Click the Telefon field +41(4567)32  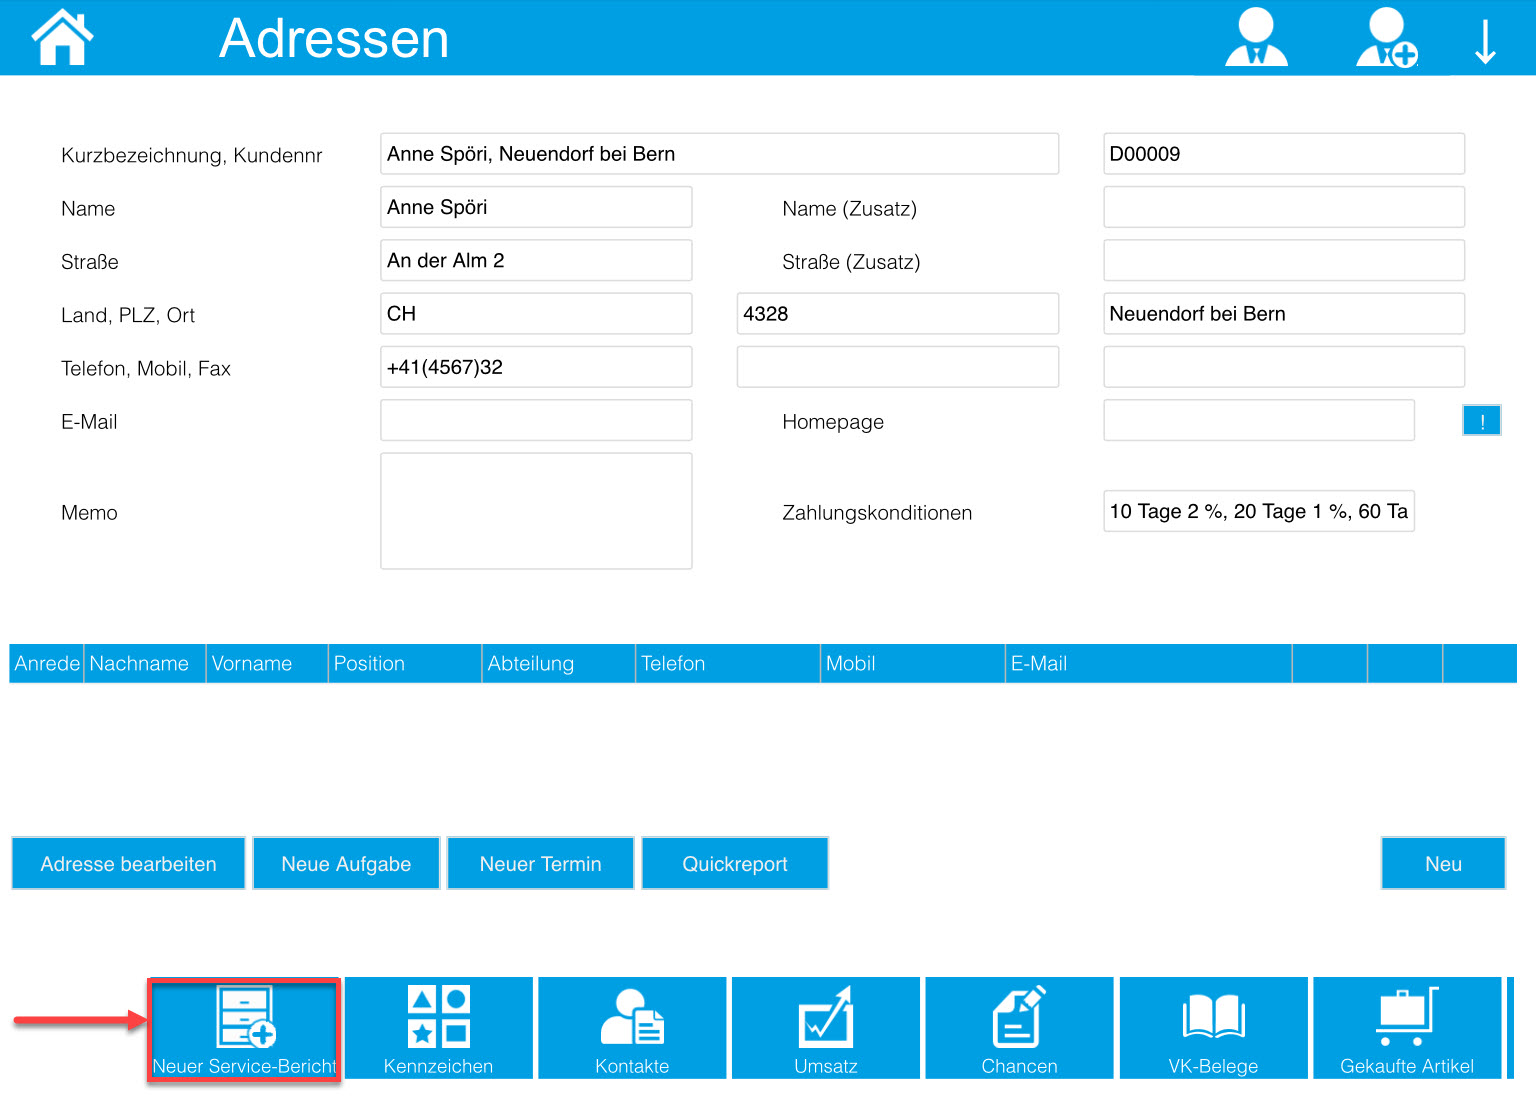(536, 367)
